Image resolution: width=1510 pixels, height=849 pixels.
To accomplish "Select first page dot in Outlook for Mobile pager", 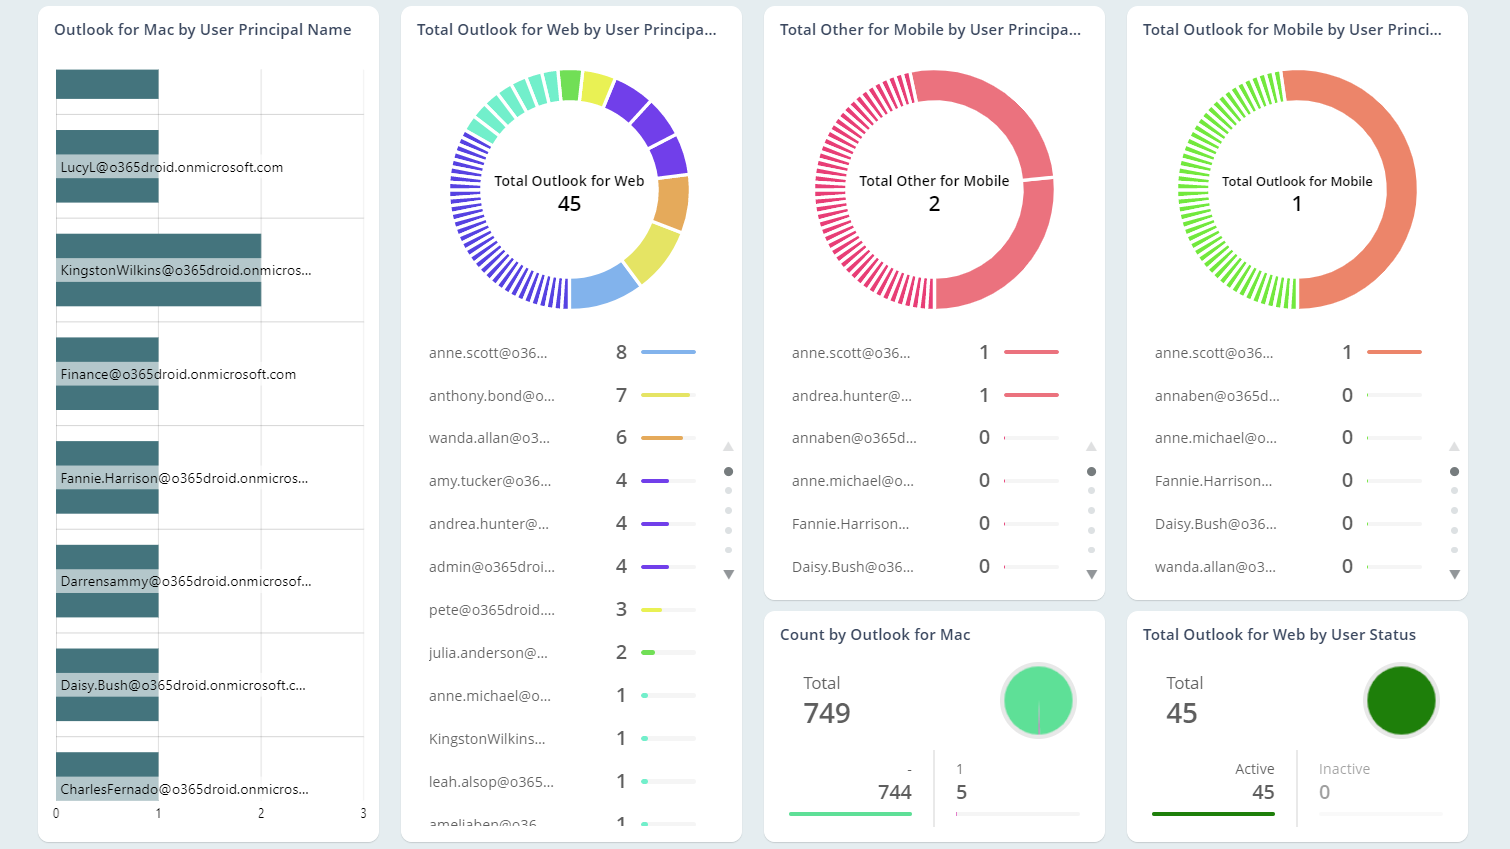I will tap(1454, 471).
